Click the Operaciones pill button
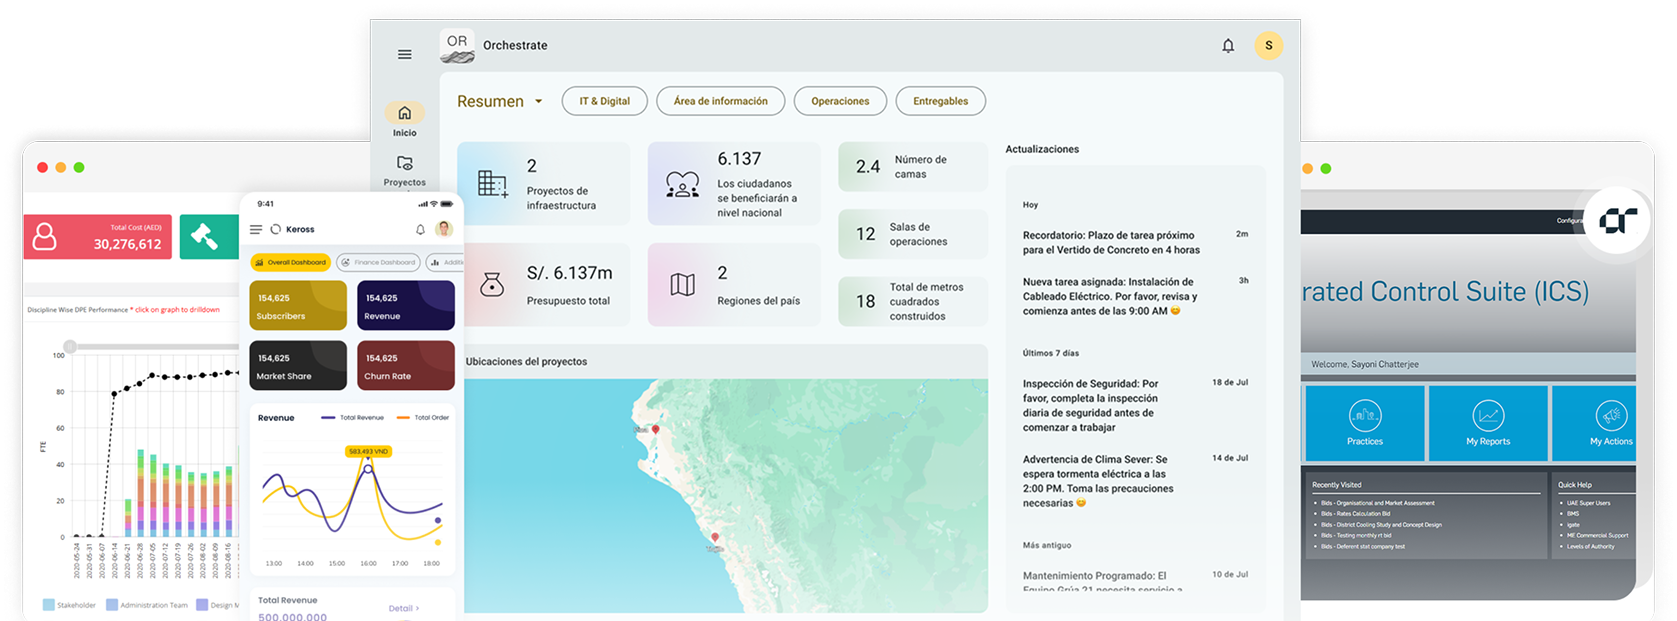 840,101
